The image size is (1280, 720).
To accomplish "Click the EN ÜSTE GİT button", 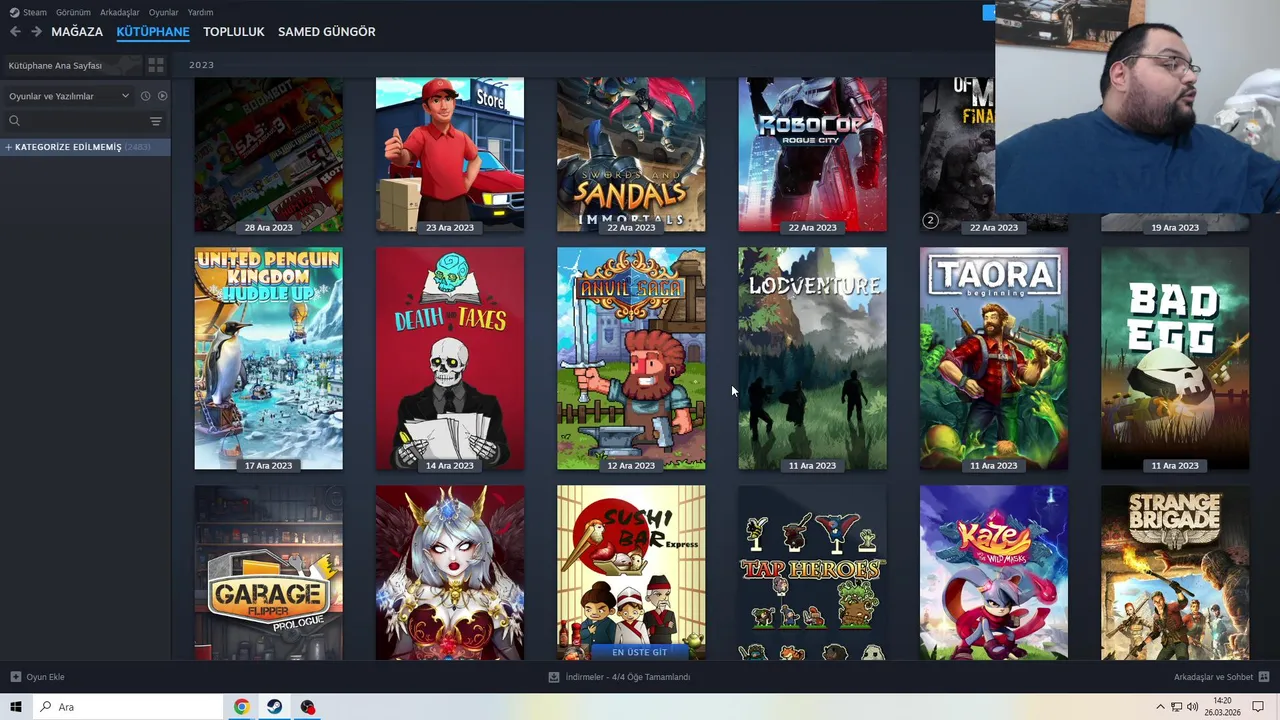I will pos(640,652).
